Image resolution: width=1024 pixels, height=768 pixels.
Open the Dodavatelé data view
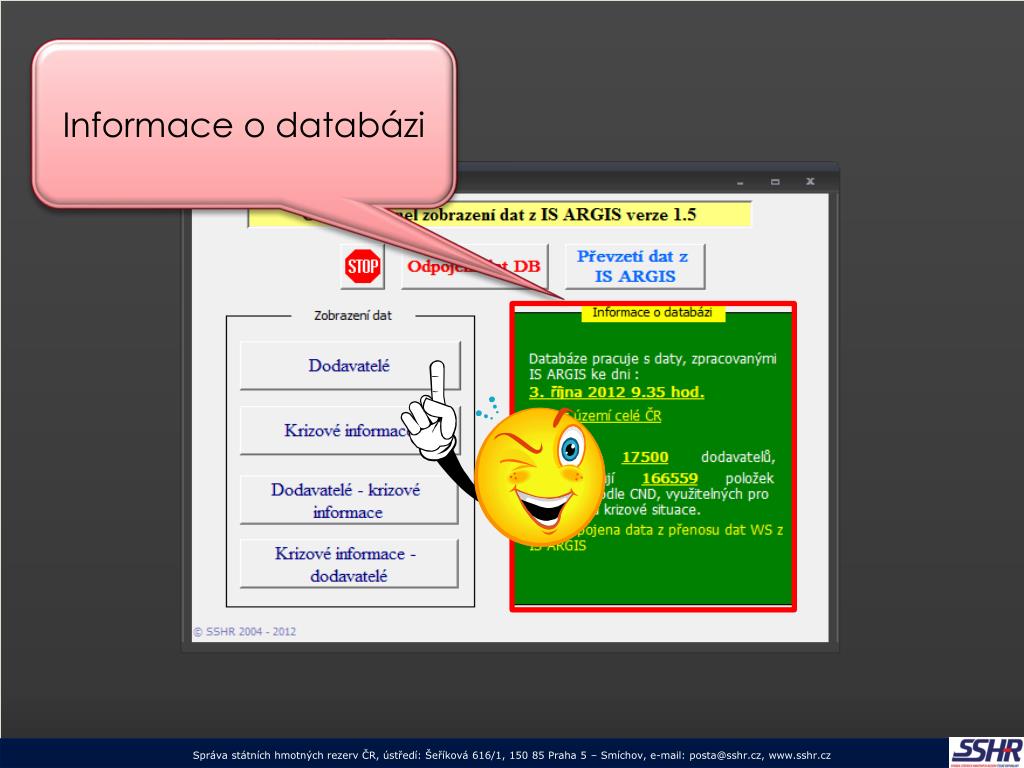350,366
